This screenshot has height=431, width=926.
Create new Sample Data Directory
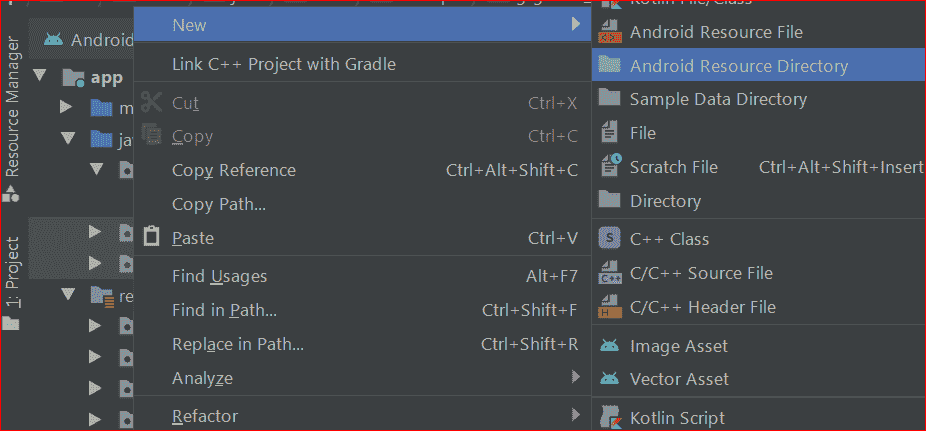(758, 99)
